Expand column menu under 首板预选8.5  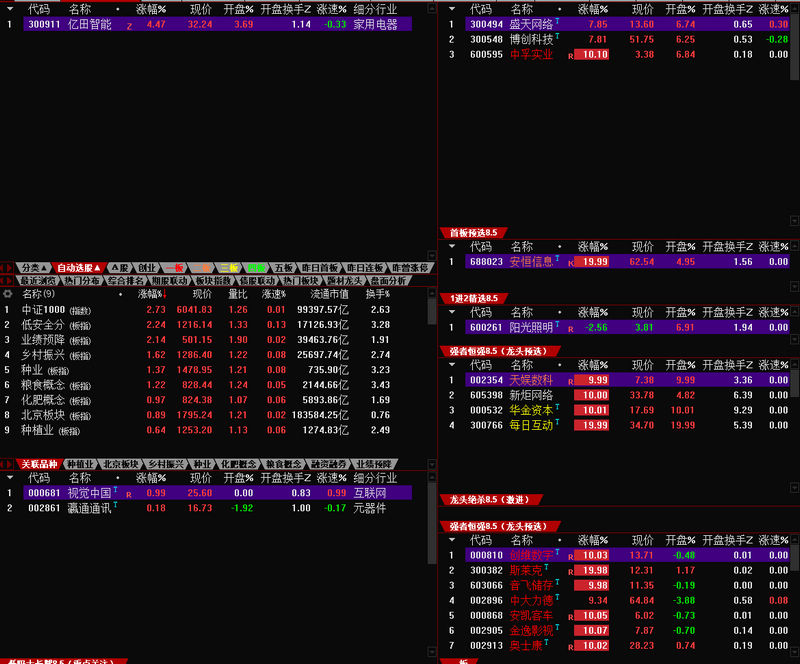[x=452, y=247]
